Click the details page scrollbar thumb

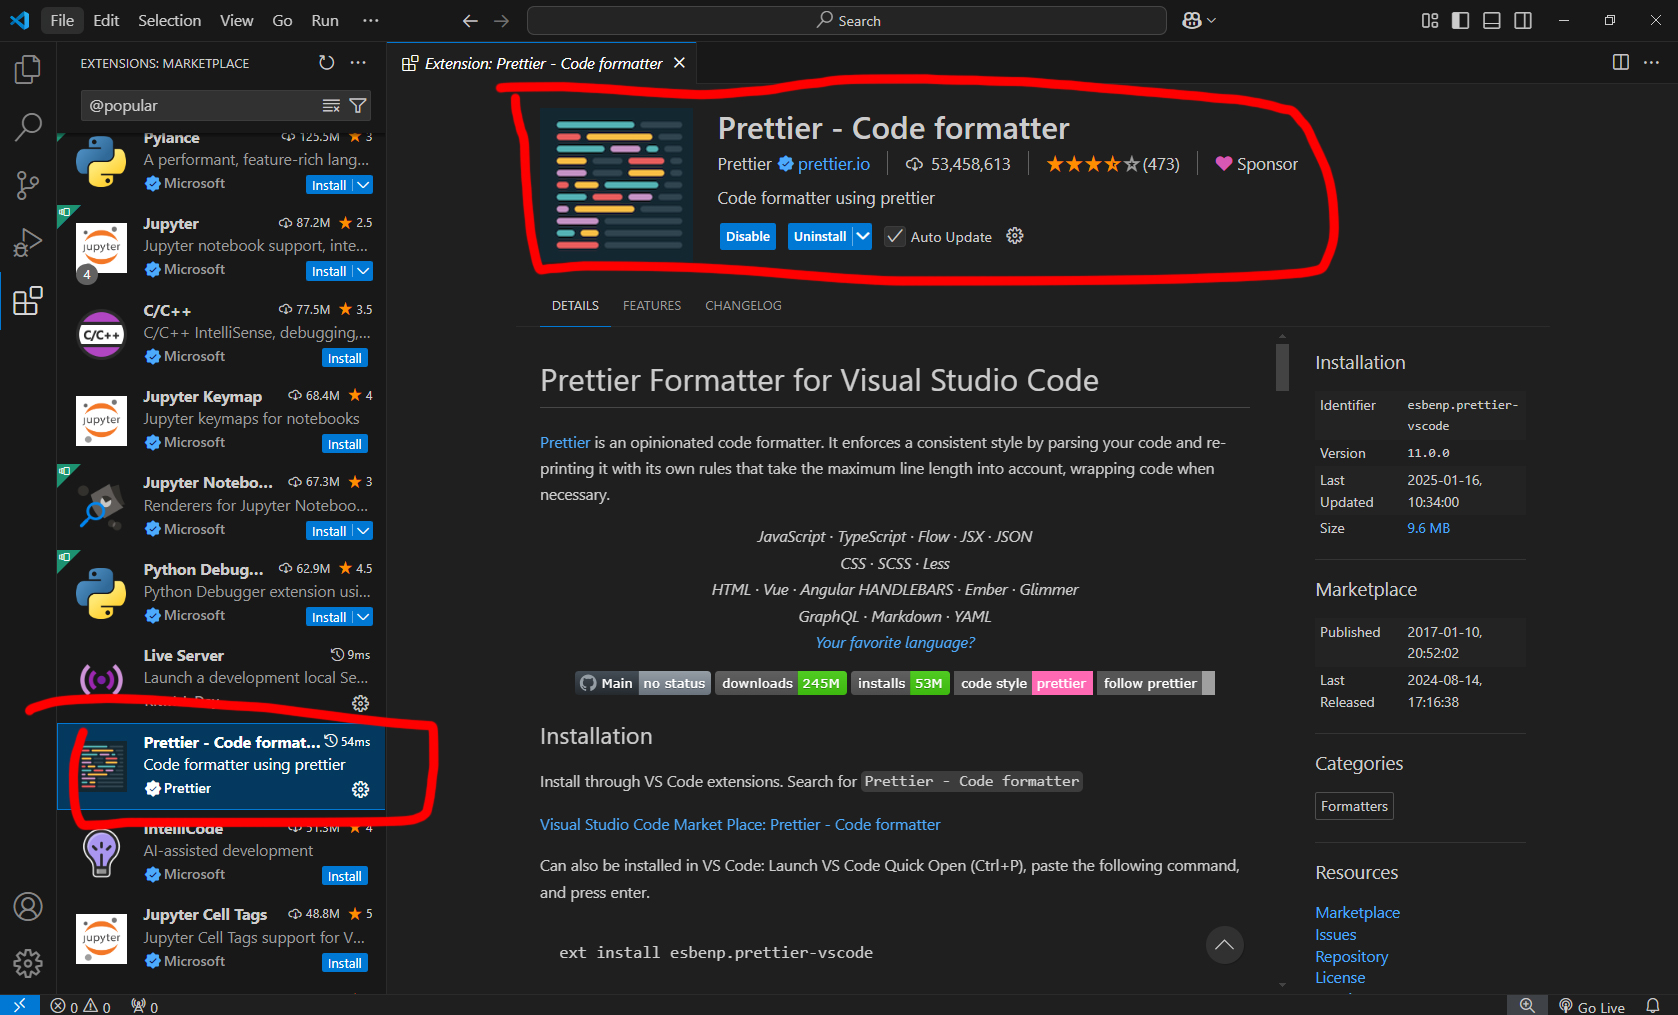point(1282,367)
